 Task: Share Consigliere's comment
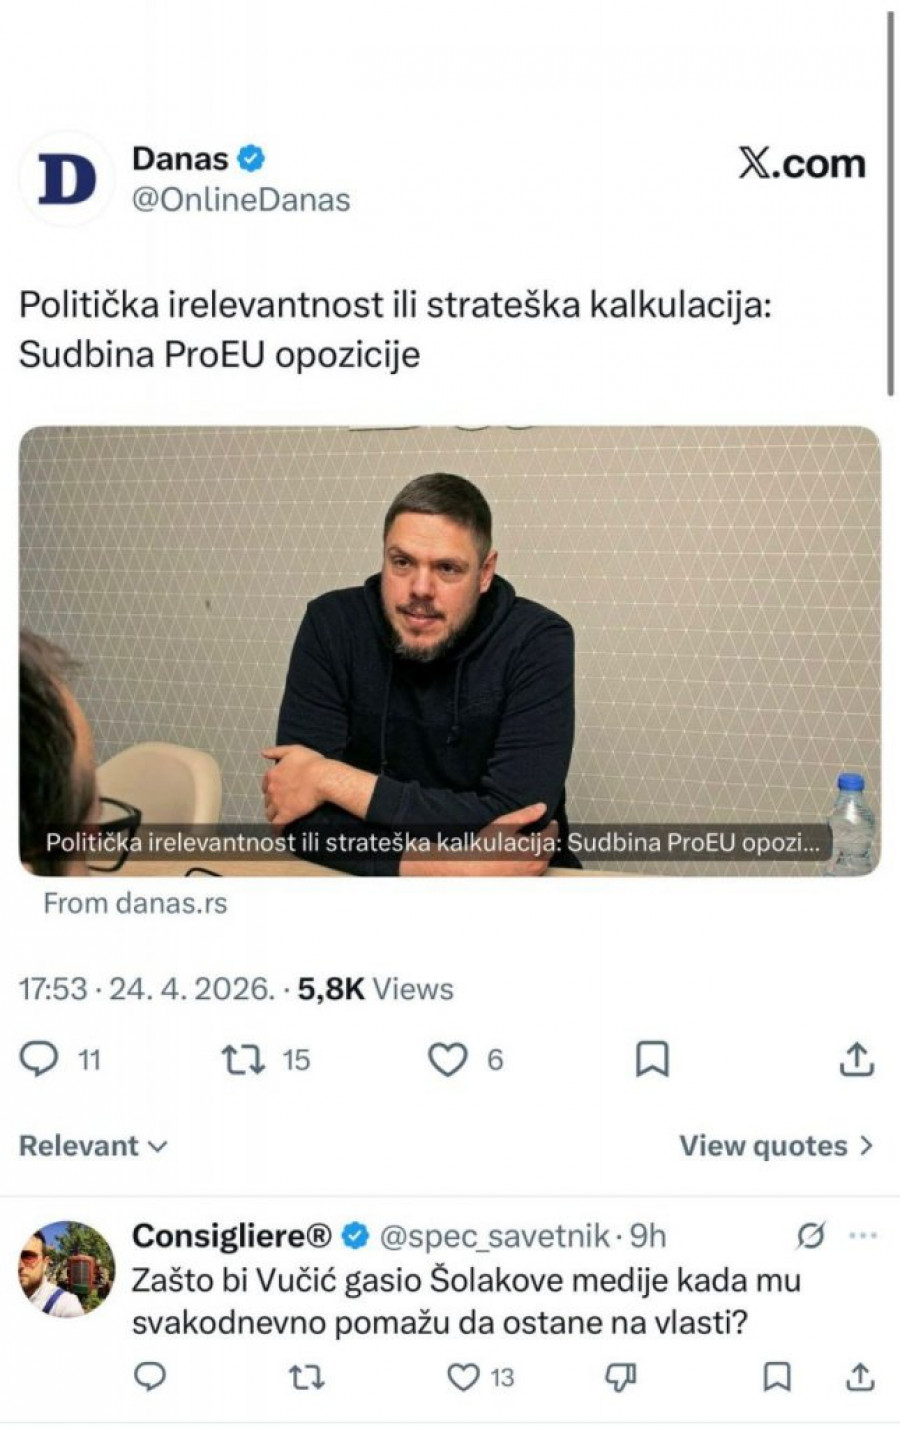click(x=860, y=1378)
